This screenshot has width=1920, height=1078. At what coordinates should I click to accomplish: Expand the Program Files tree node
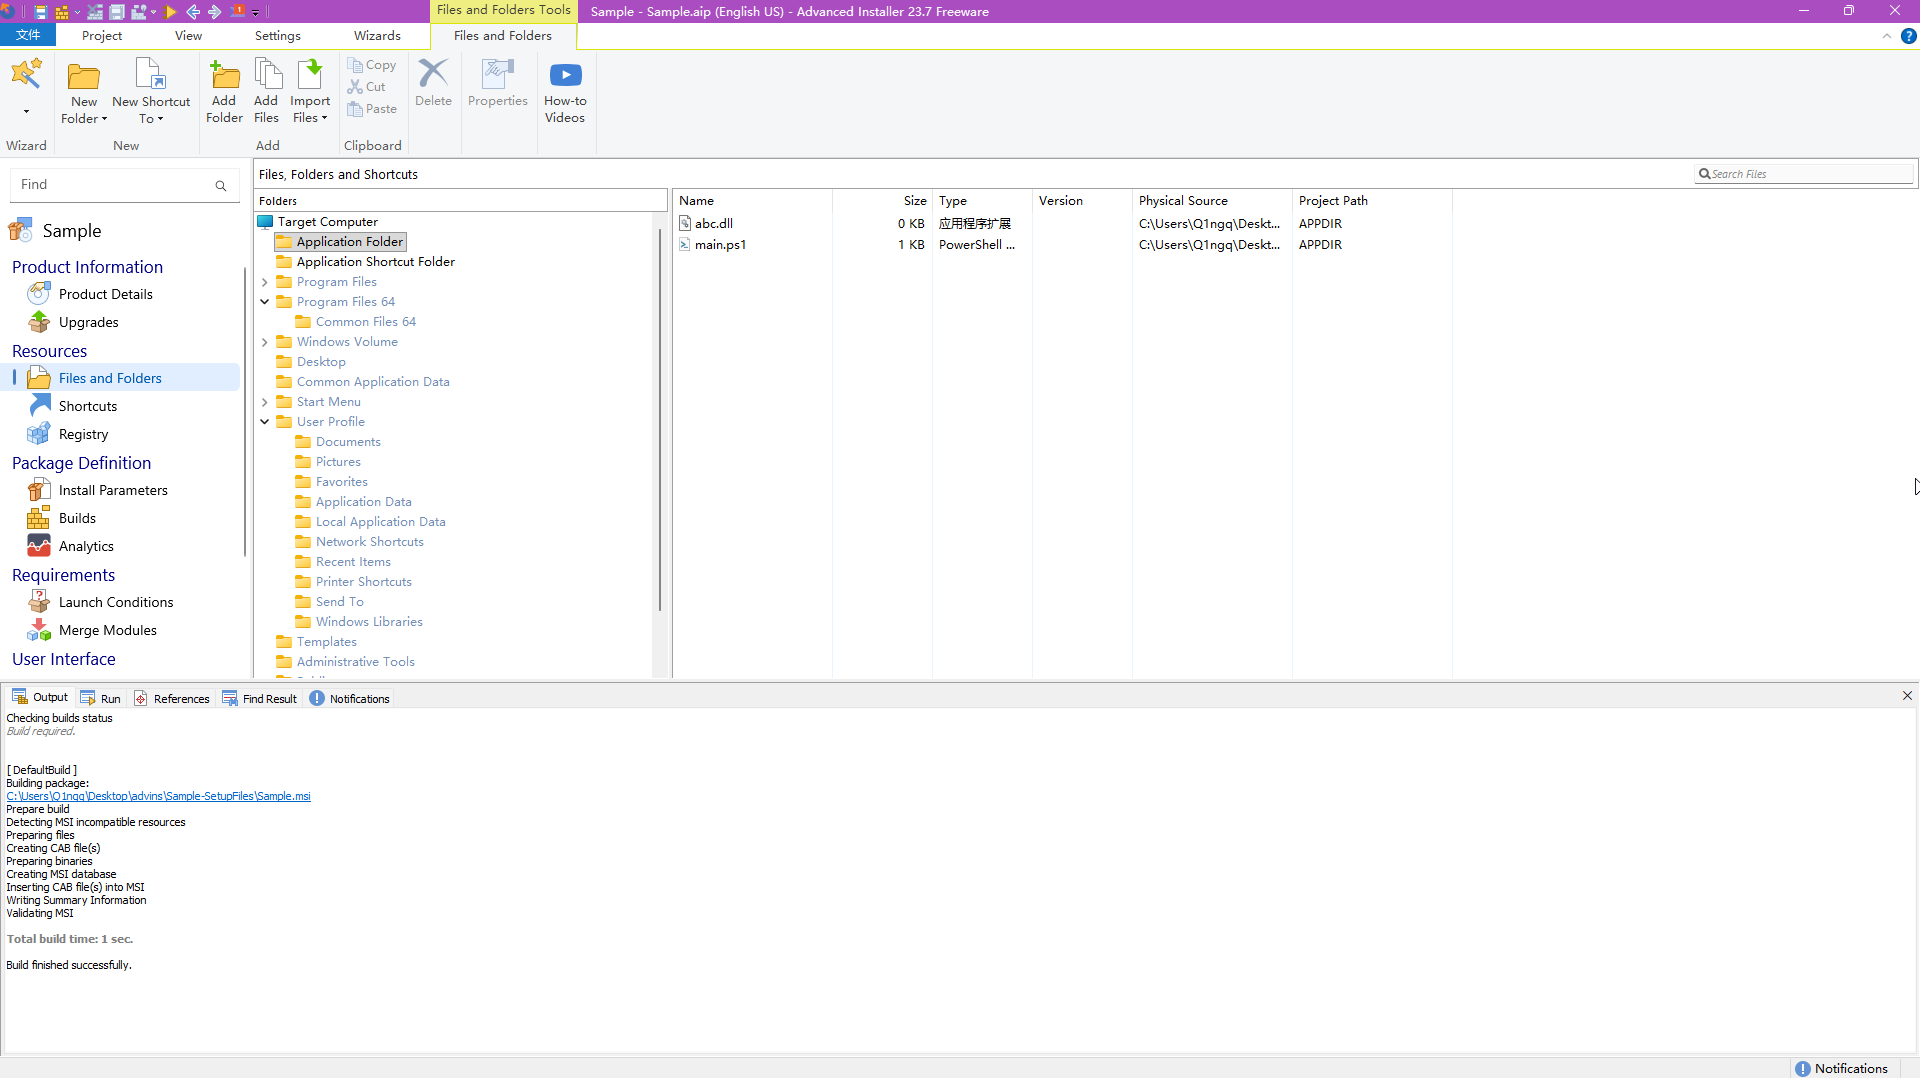coord(265,282)
